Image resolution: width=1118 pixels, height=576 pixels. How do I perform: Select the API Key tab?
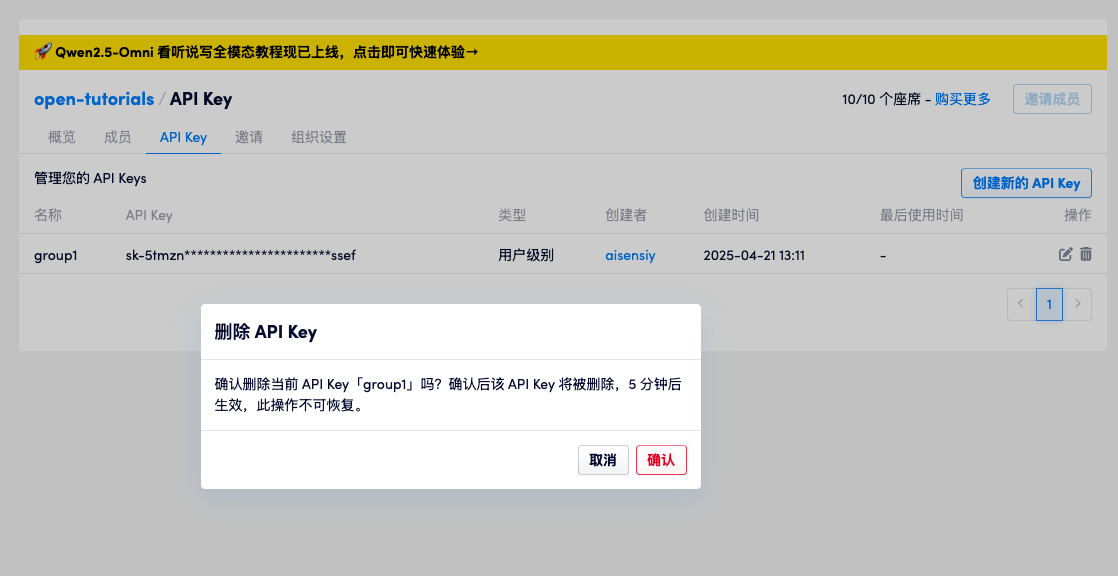183,137
